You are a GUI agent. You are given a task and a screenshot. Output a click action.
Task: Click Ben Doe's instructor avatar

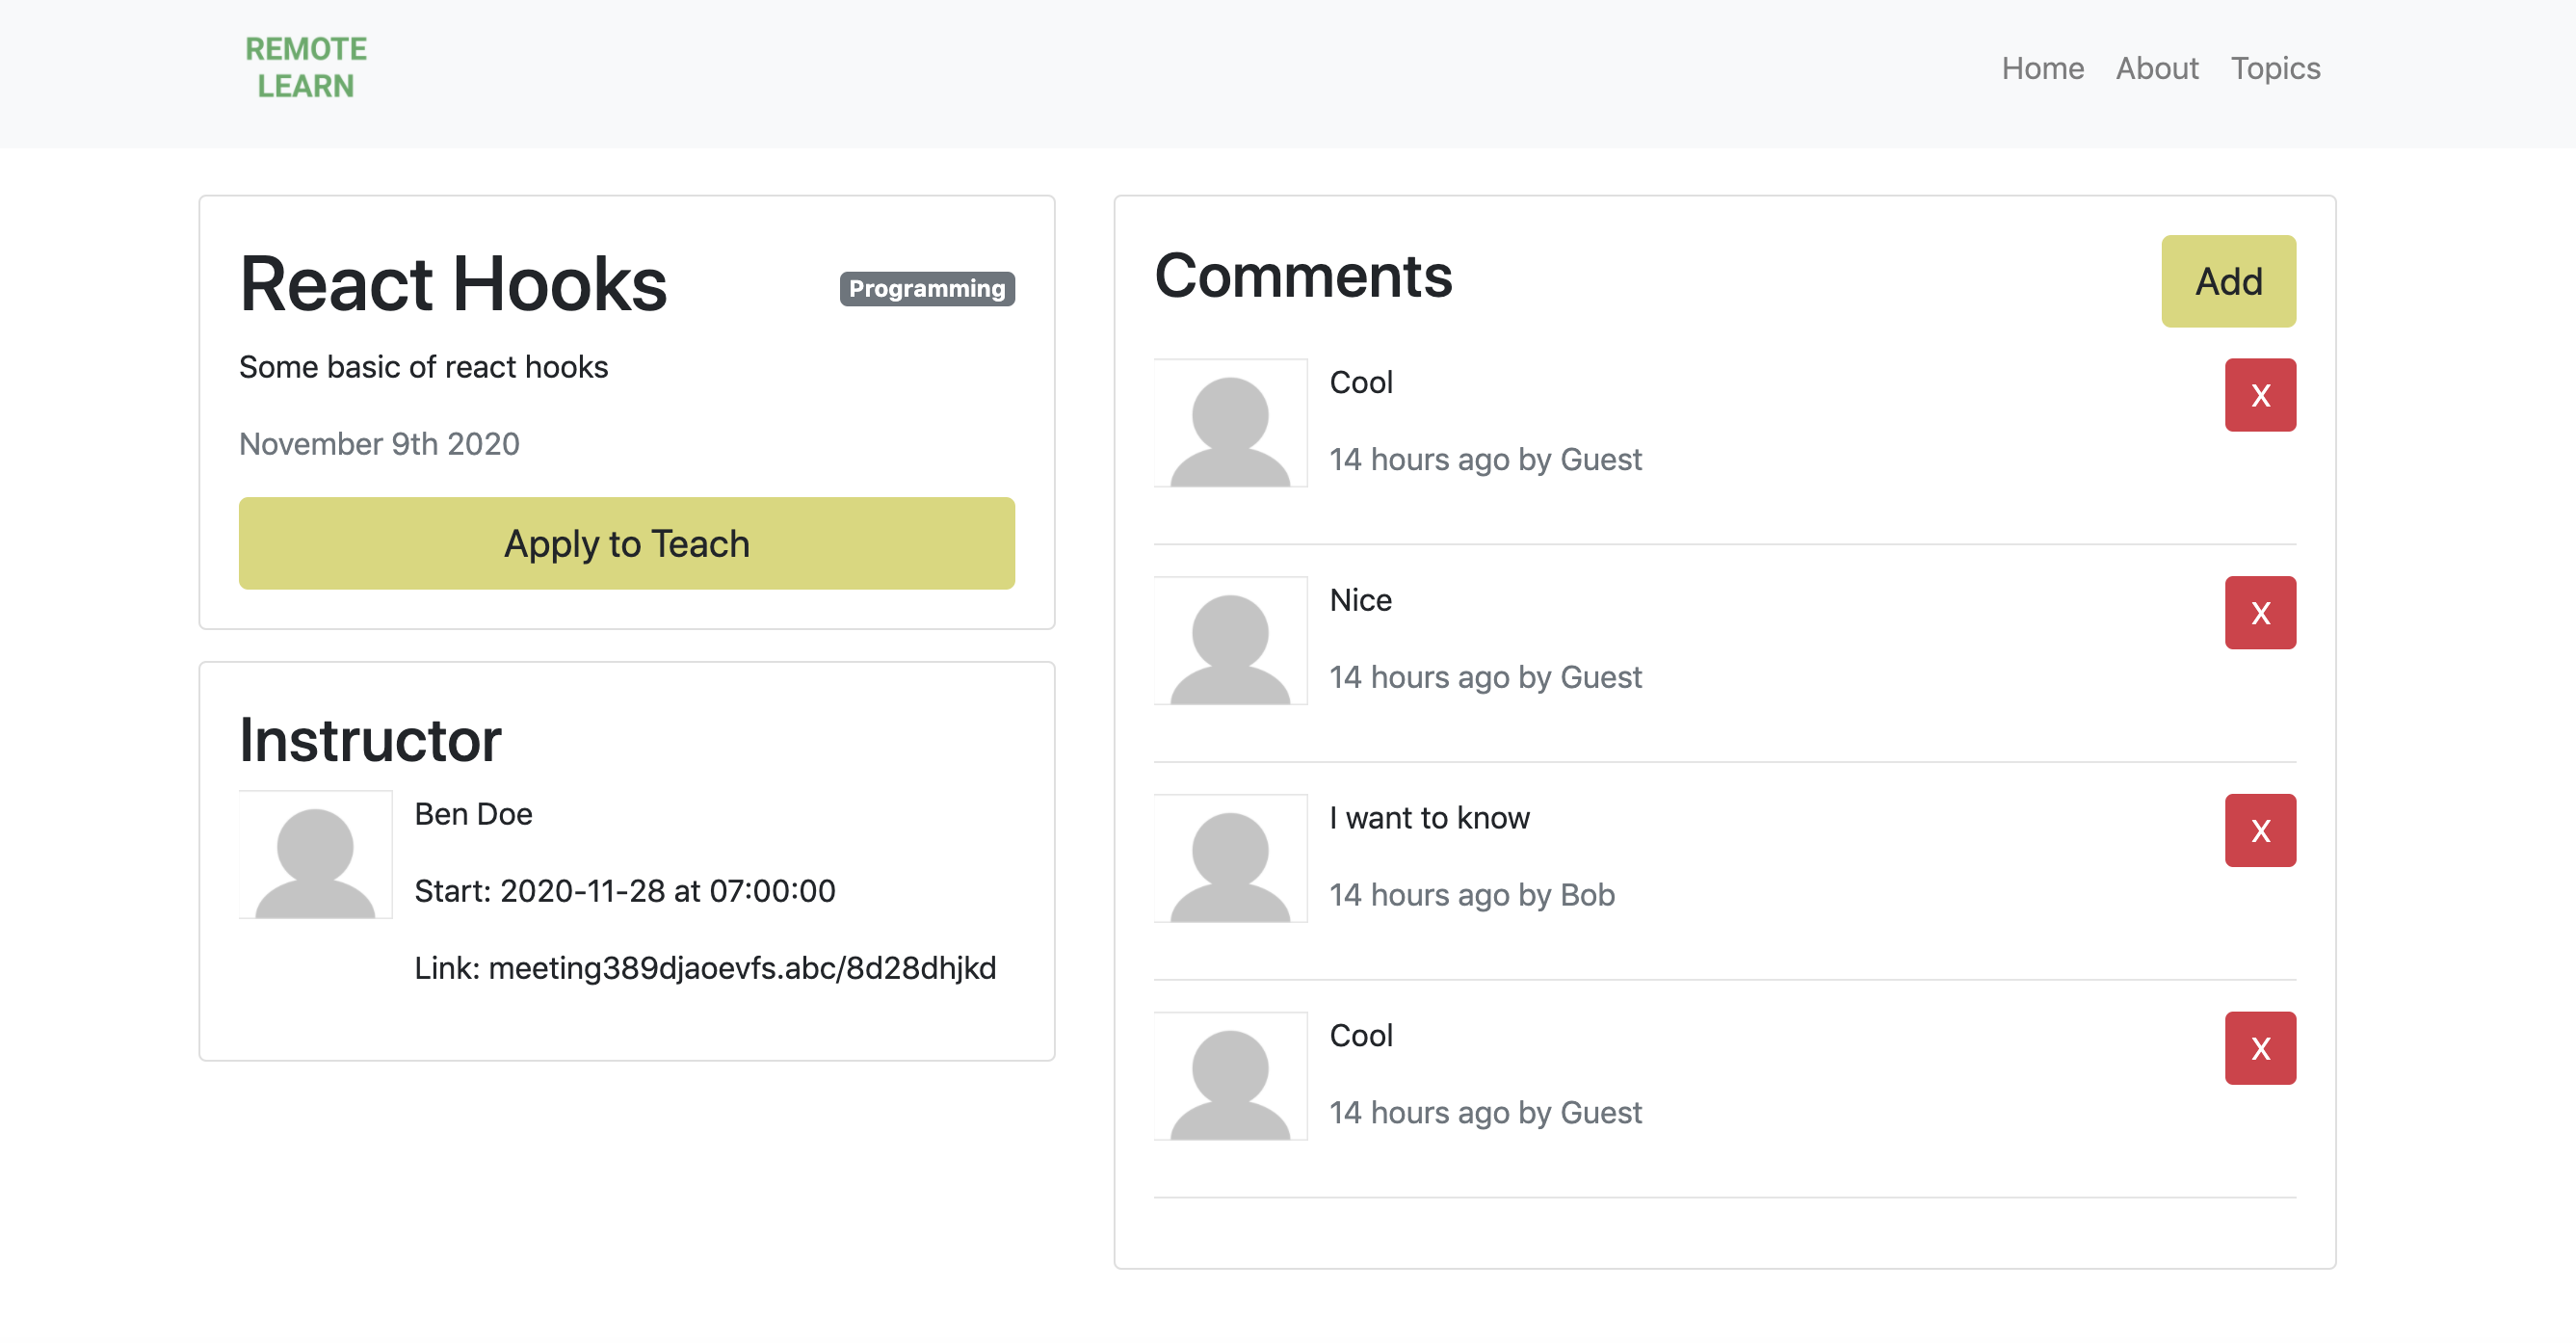315,855
